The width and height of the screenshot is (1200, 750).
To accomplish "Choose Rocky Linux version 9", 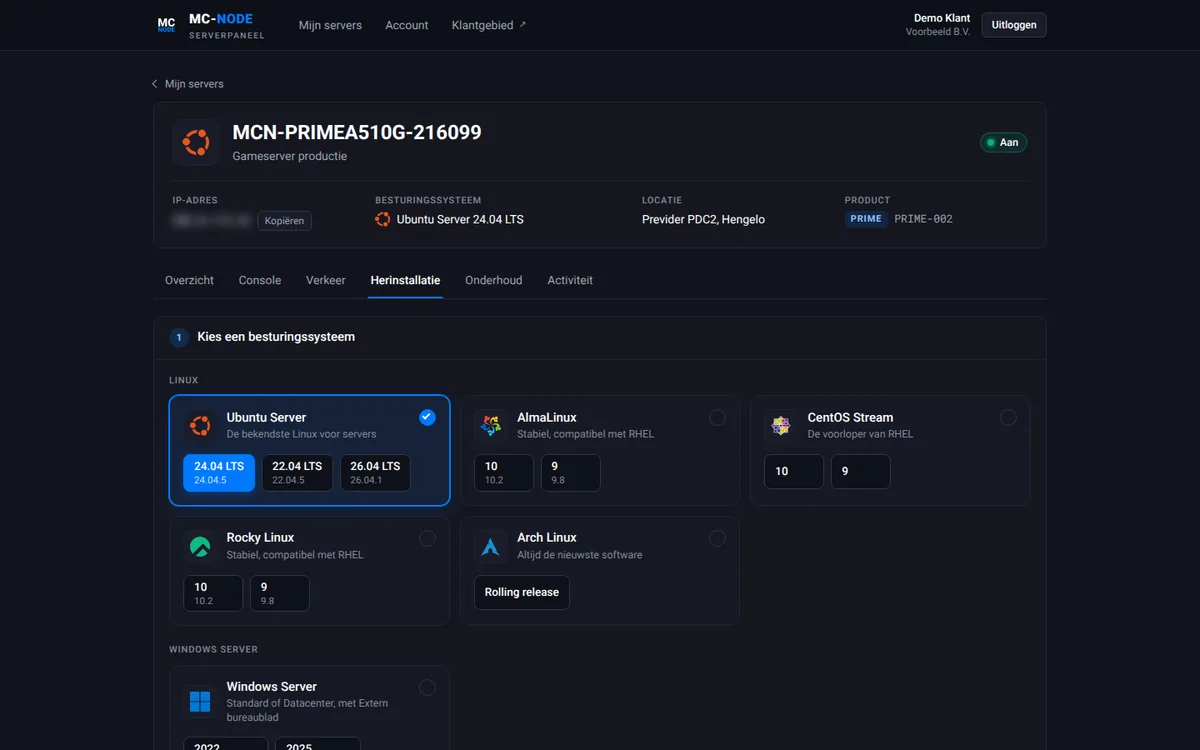I will [x=280, y=593].
